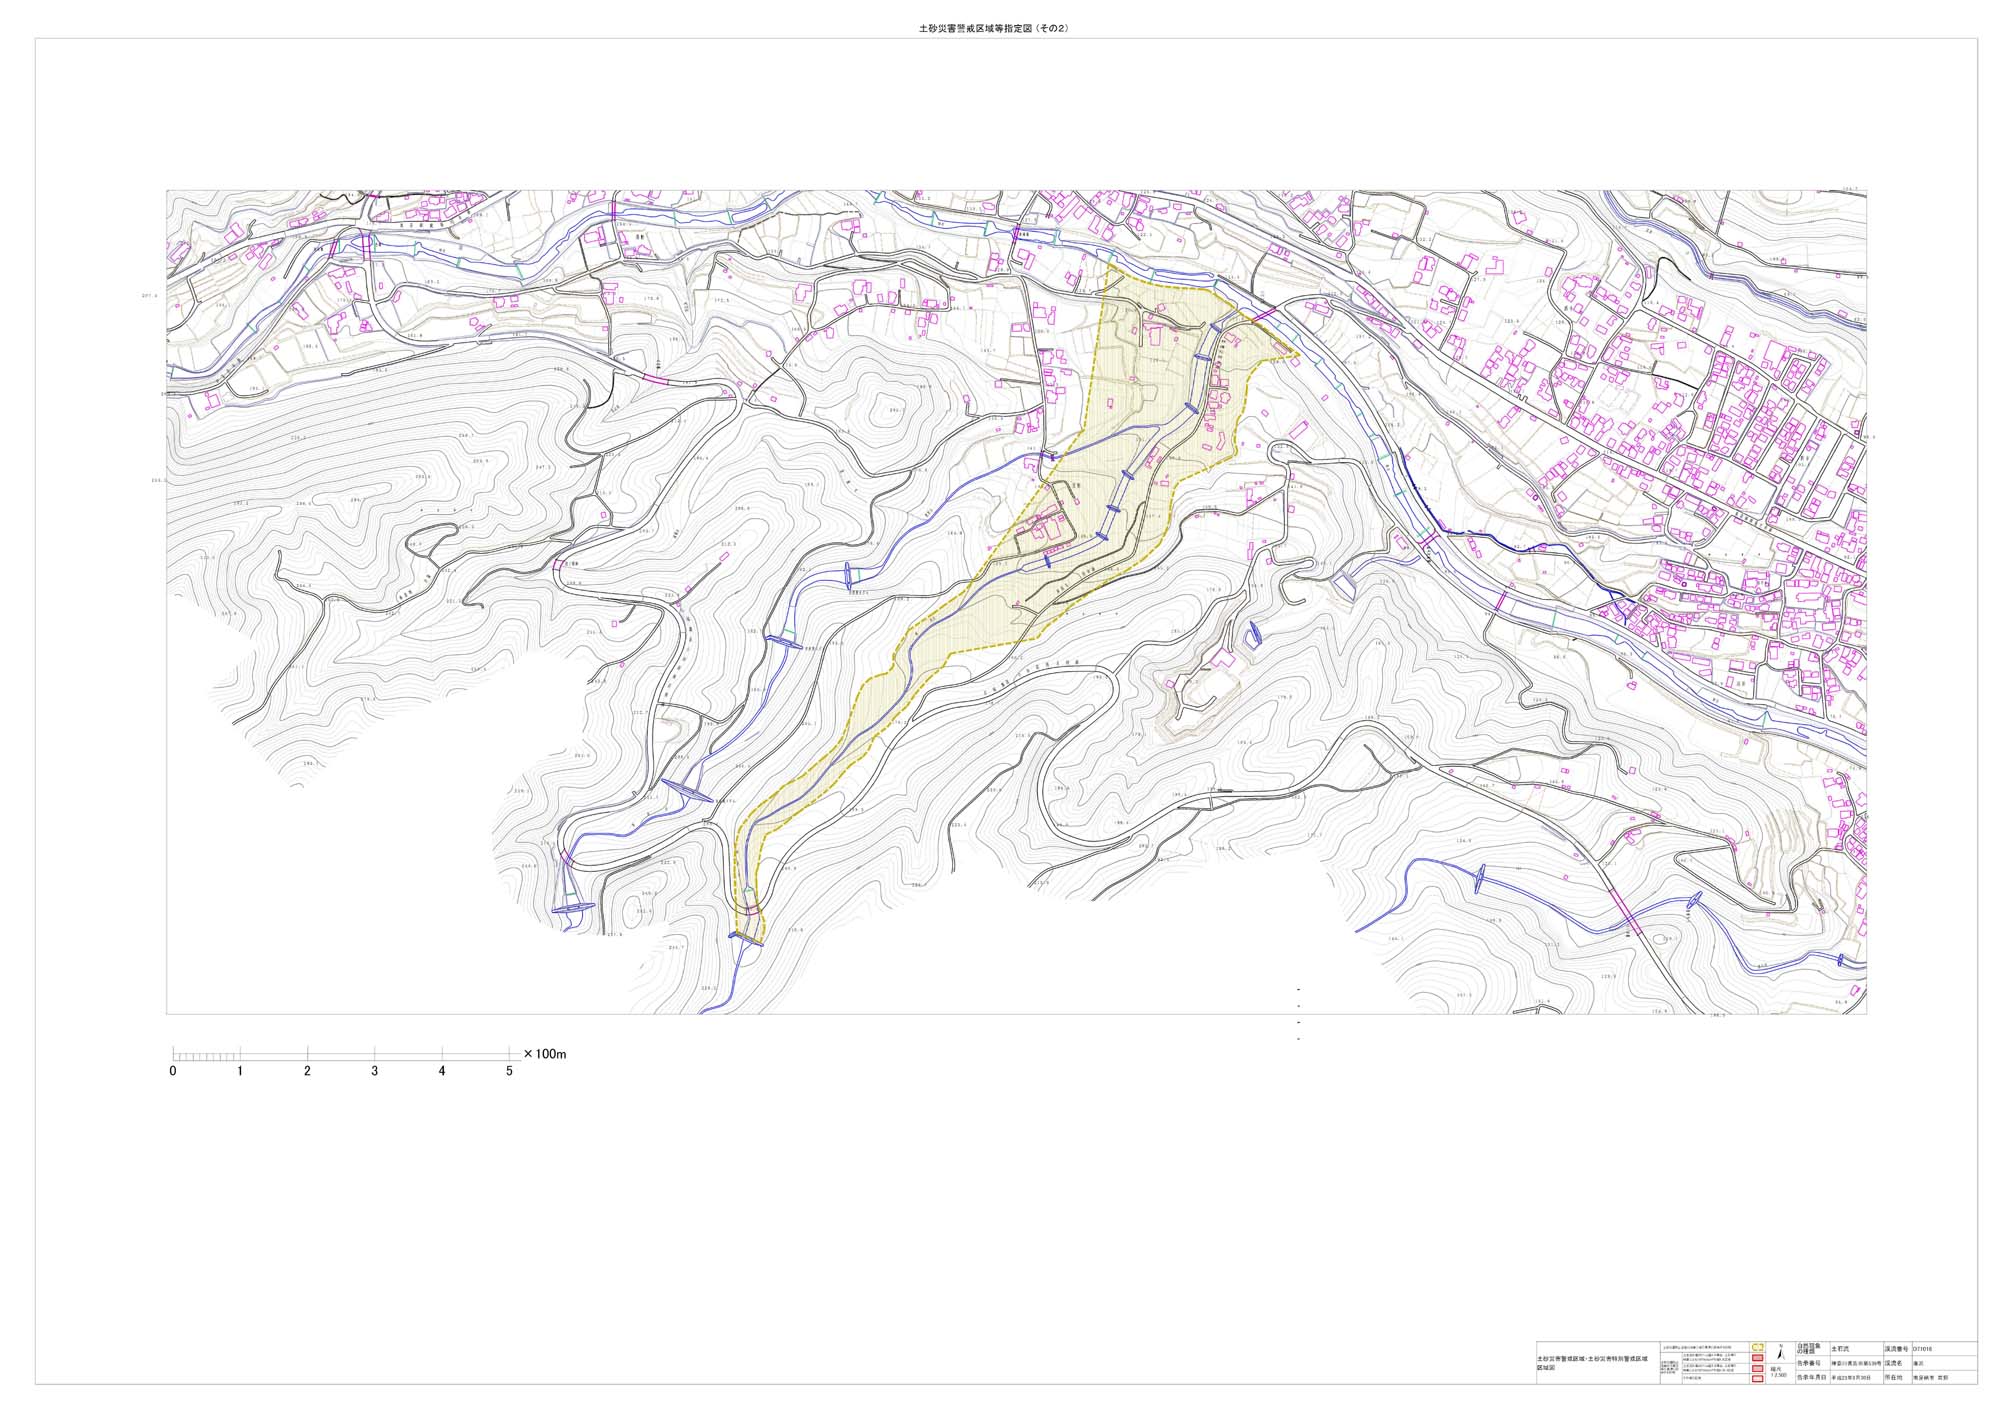Click the finely subdivided segment of scale bar
Image resolution: width=2000 pixels, height=1414 pixels.
tap(206, 1055)
